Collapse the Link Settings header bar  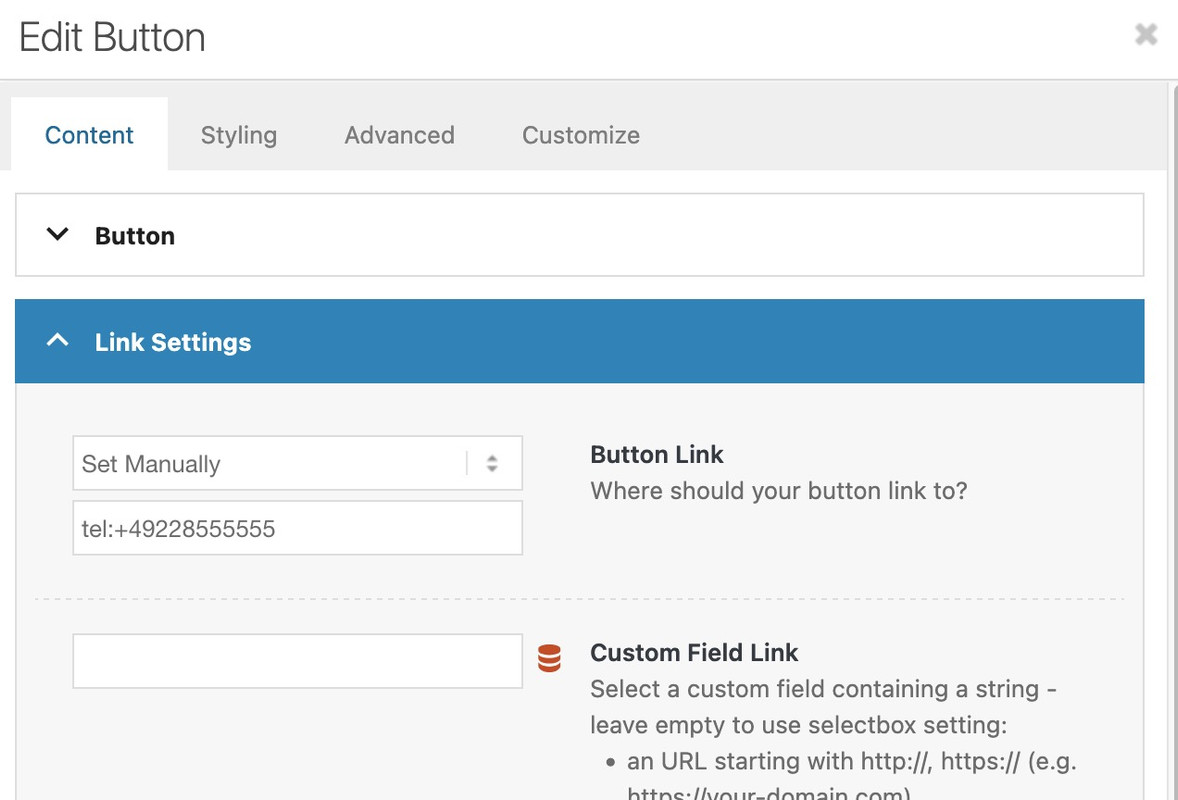tap(579, 342)
